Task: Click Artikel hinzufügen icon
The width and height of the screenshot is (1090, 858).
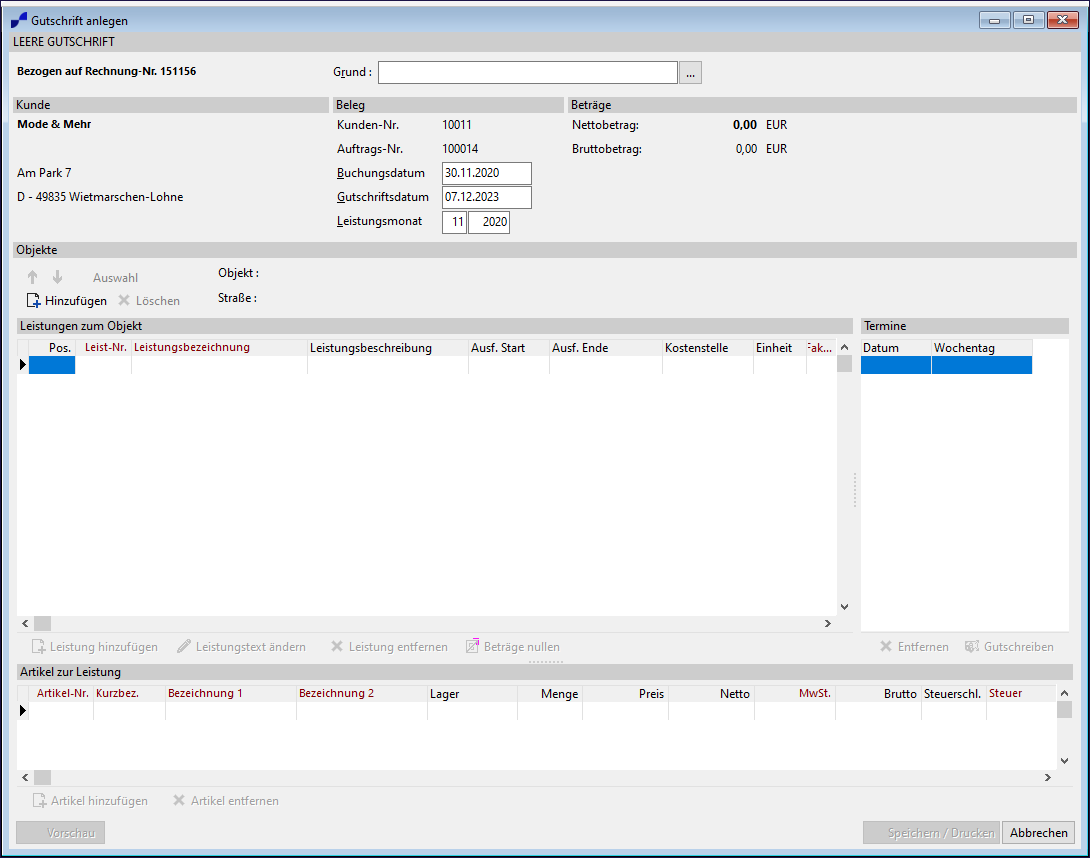Action: (x=39, y=801)
